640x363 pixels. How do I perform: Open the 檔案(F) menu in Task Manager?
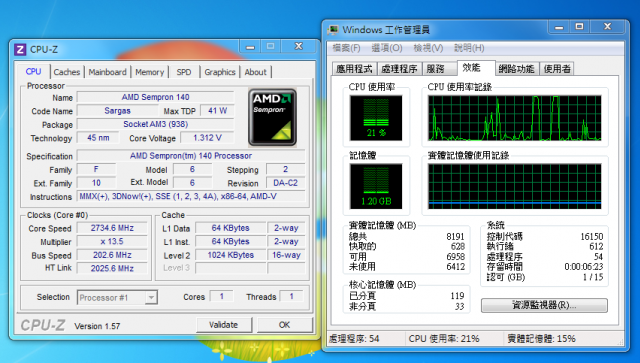coord(346,48)
